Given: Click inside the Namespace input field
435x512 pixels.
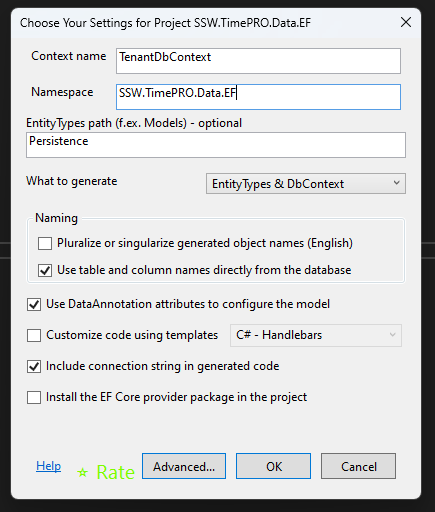Looking at the screenshot, I should click(x=258, y=97).
